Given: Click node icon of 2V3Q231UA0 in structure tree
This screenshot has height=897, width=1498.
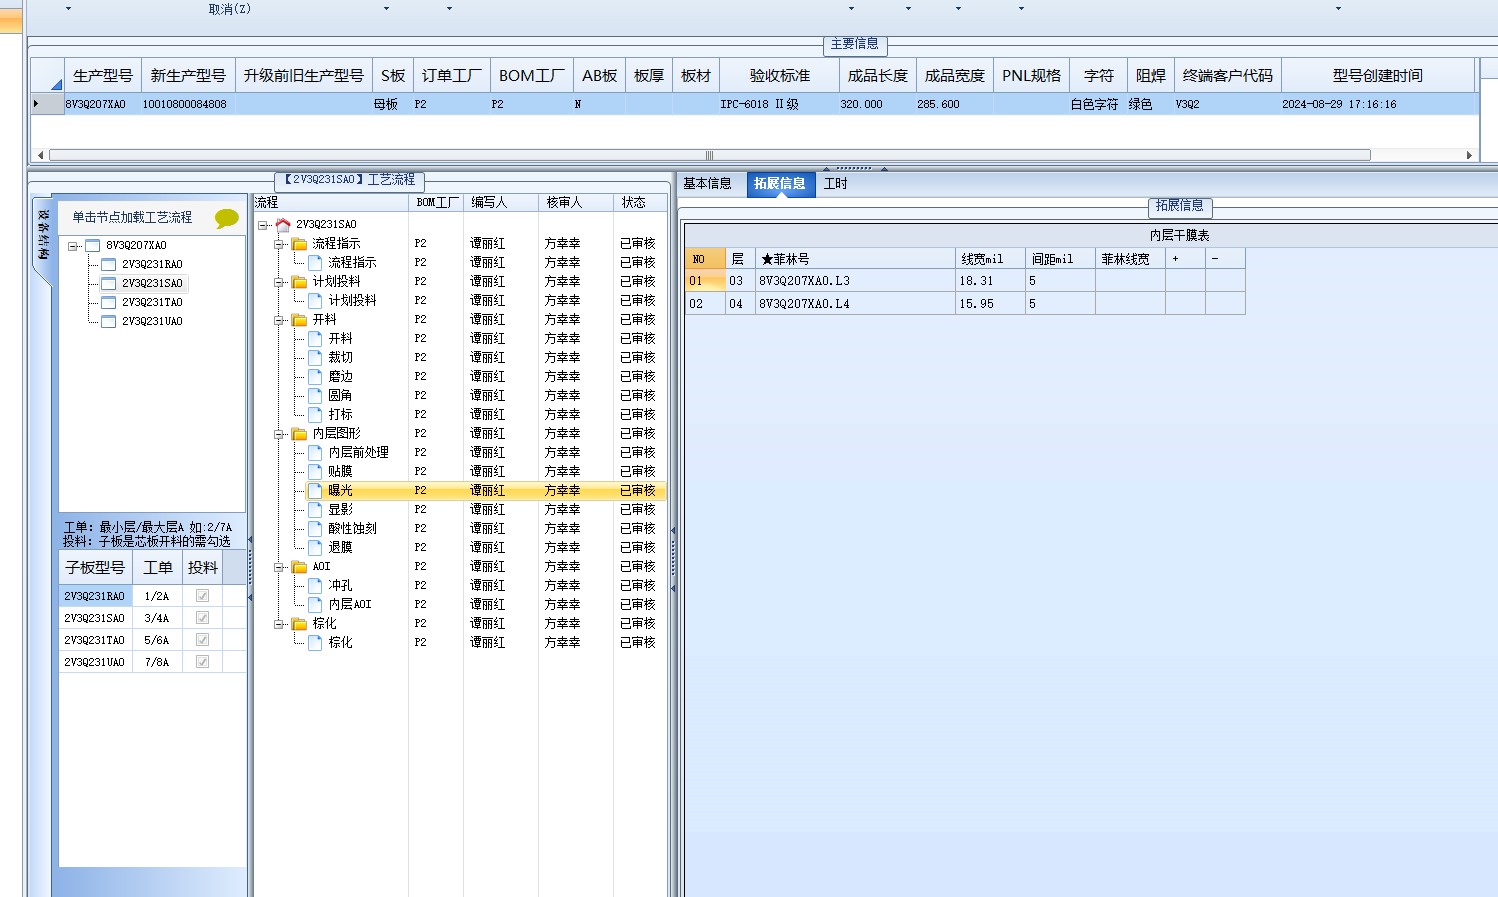Looking at the screenshot, I should [109, 322].
